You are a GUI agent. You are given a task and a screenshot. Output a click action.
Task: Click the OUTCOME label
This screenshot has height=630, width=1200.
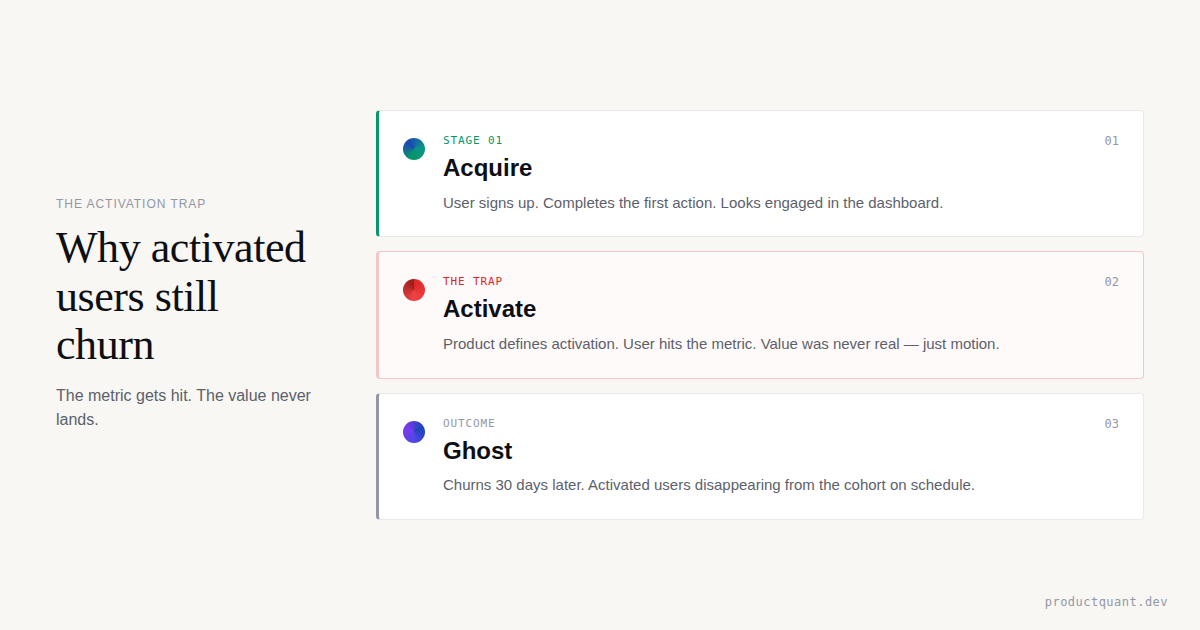[469, 423]
